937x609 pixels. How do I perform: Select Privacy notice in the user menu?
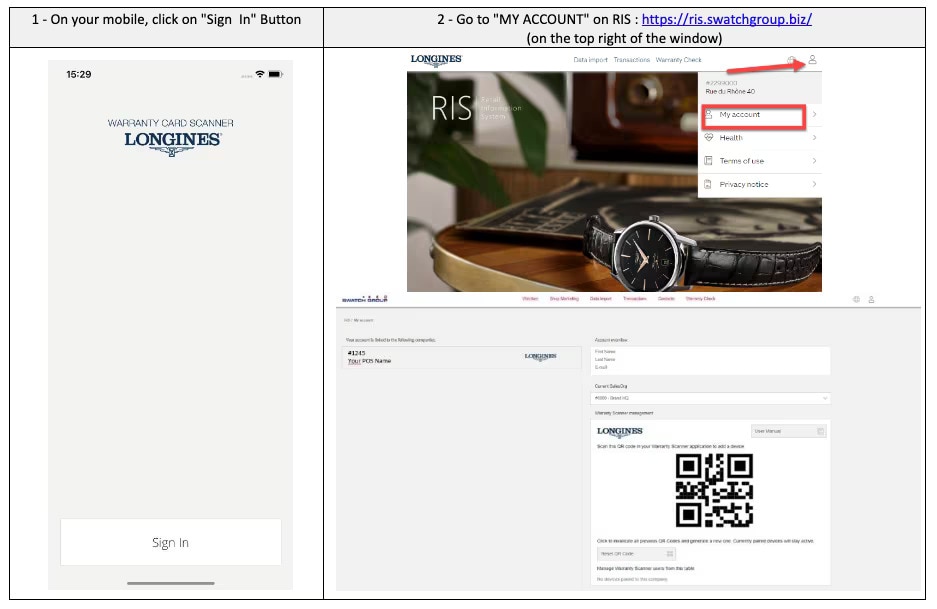[760, 184]
